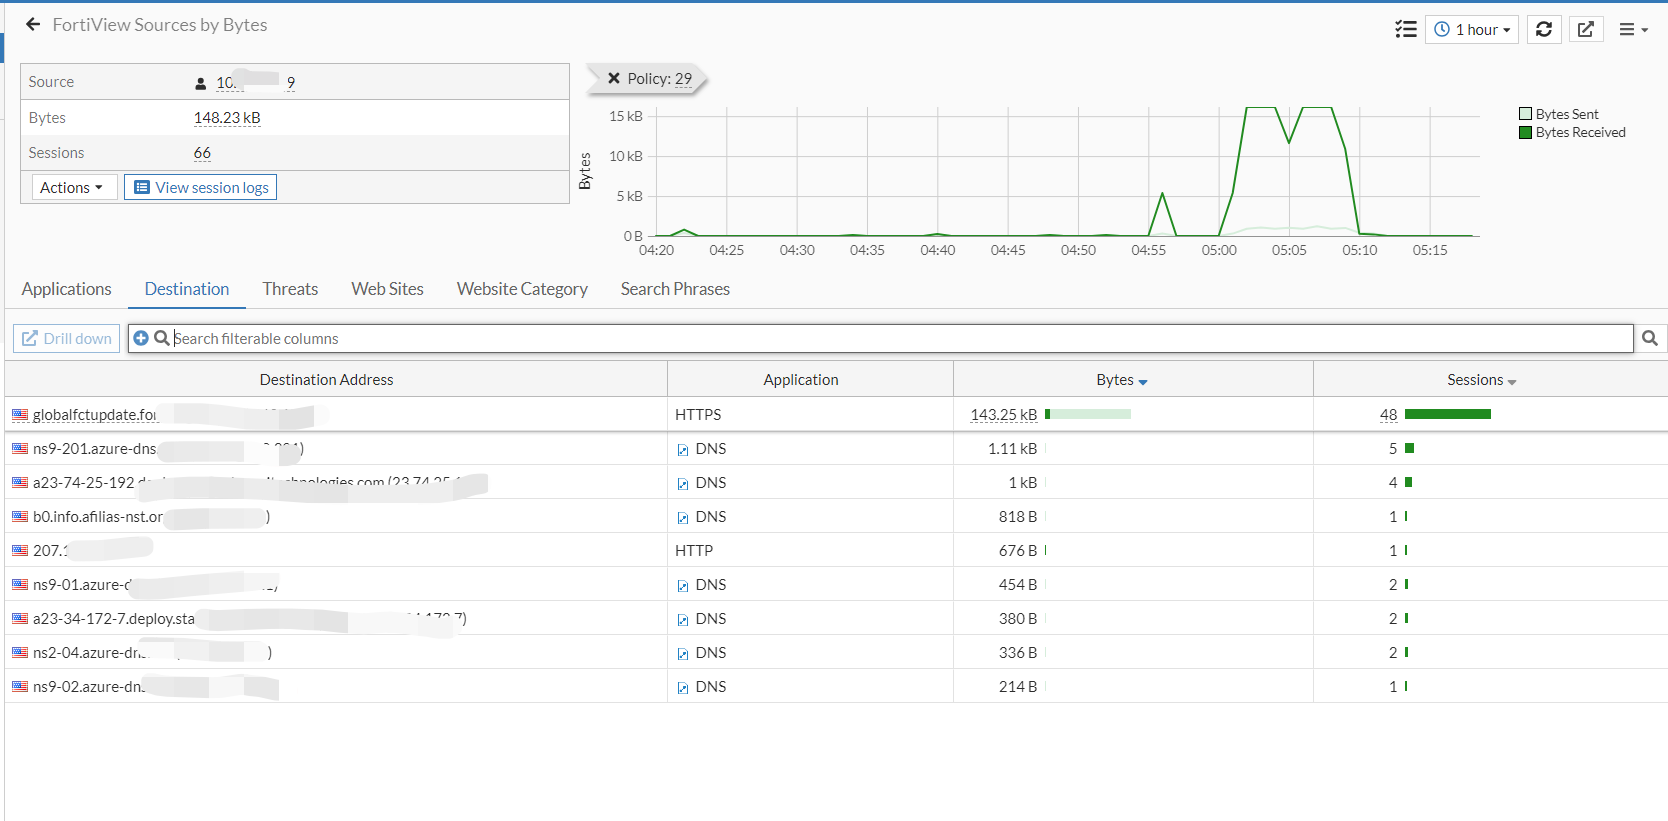This screenshot has width=1668, height=821.
Task: Open the list view settings icon
Action: coord(1405,29)
